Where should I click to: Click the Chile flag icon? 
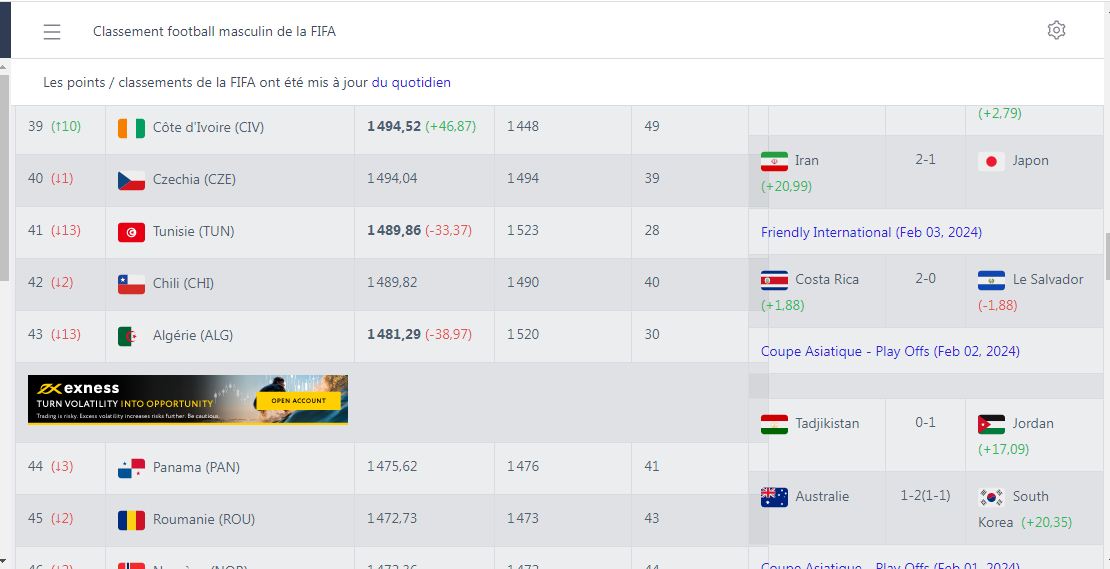point(131,284)
